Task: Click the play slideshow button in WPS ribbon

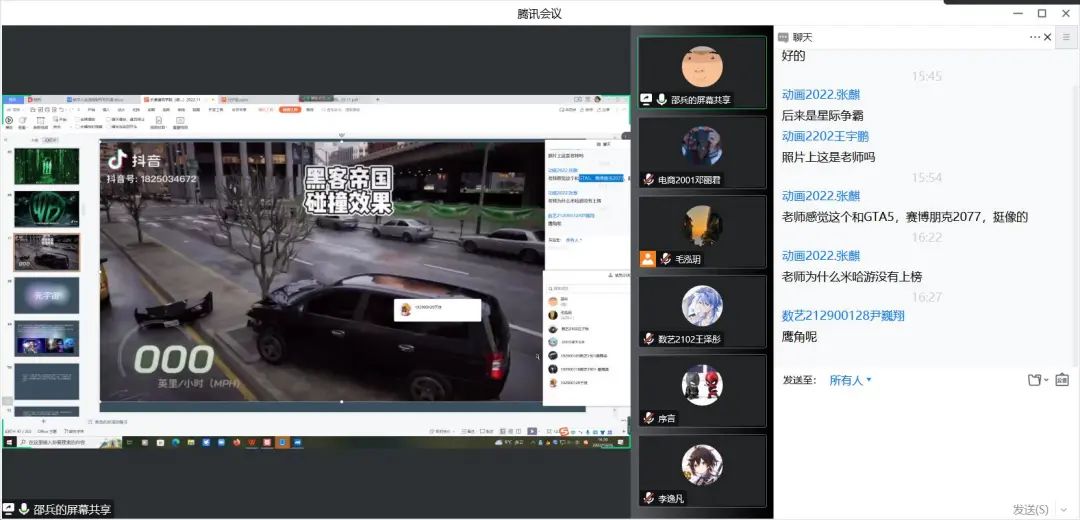Action: coord(9,121)
